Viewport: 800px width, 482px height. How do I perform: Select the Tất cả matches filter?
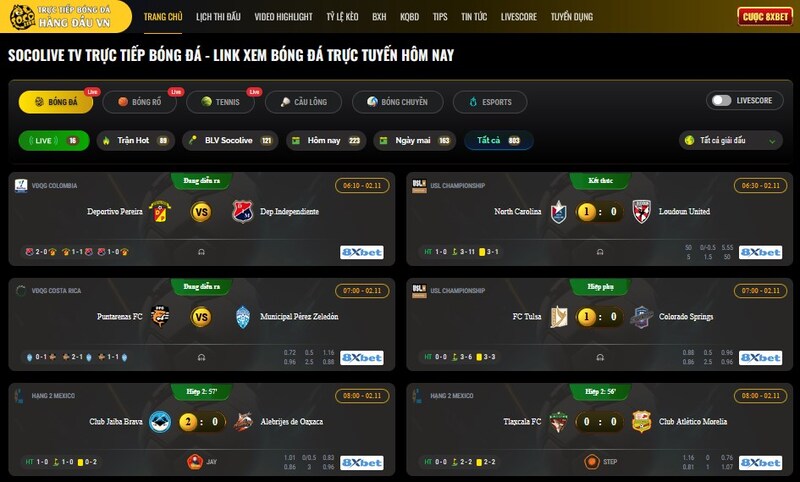(x=498, y=140)
